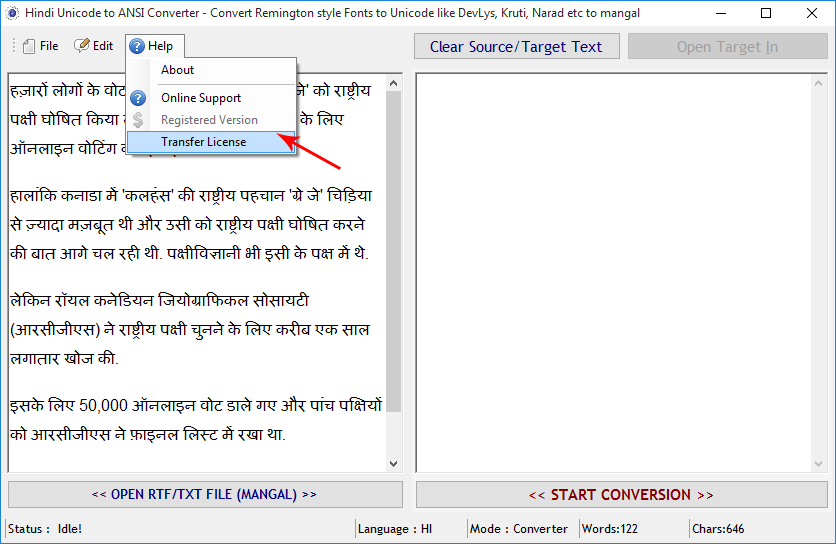Click inside the empty target text area
The height and width of the screenshot is (544, 836).
pyautogui.click(x=614, y=273)
